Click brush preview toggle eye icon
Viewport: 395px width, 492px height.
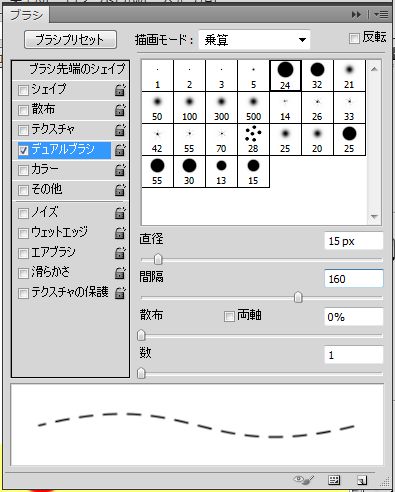(304, 480)
